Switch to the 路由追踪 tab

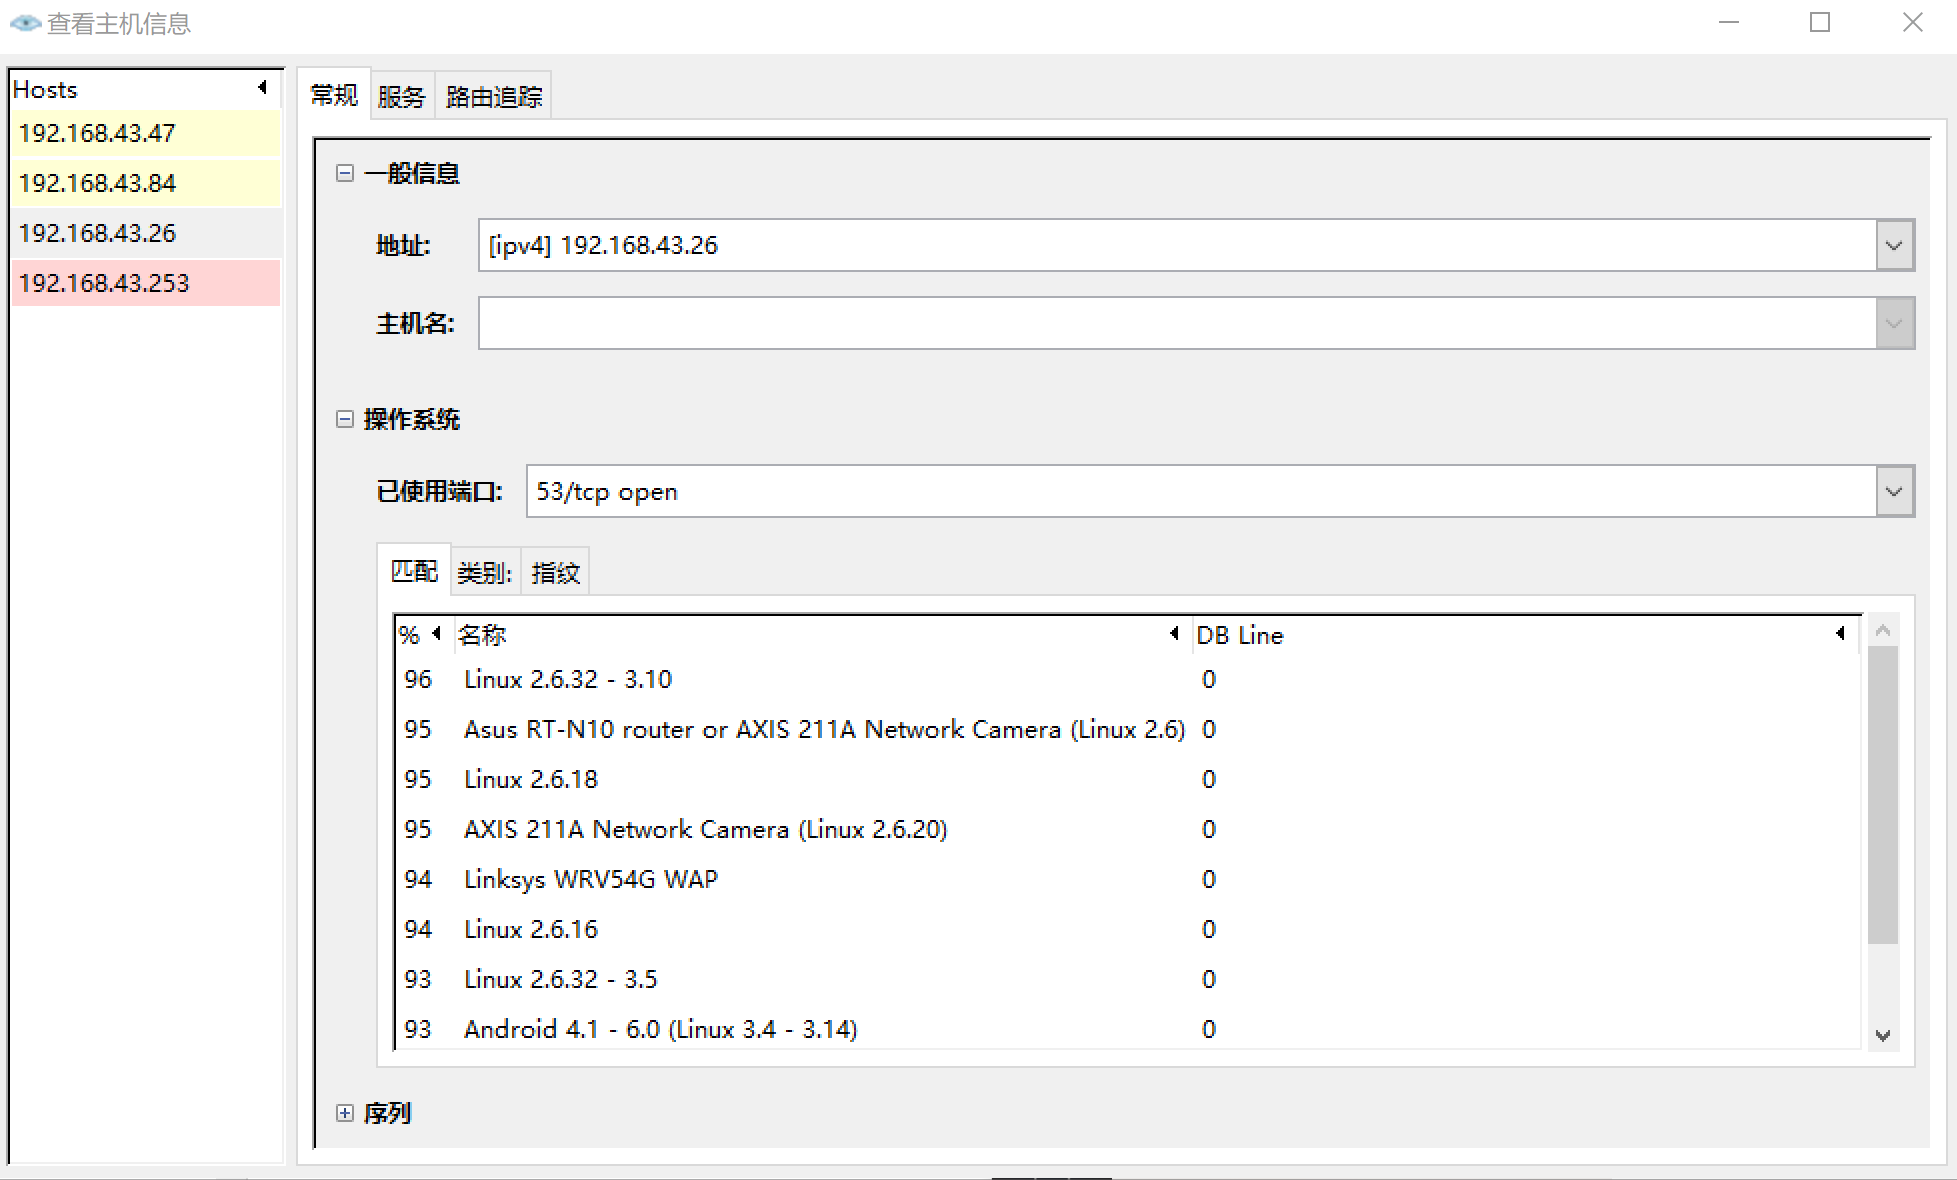click(x=493, y=97)
